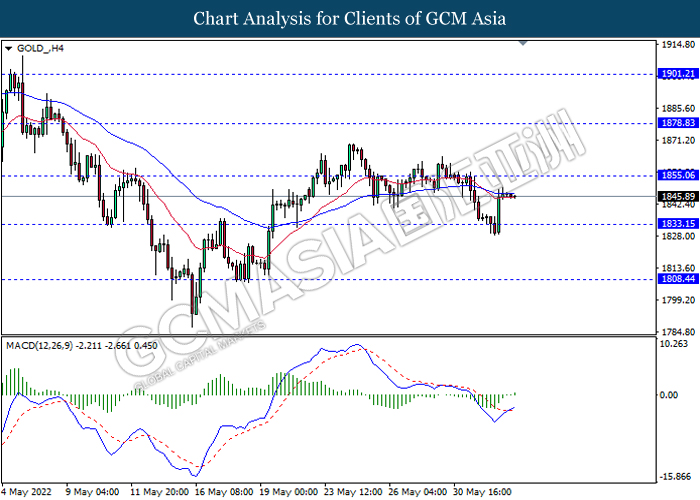Click the current price 1845.89 label
The height and width of the screenshot is (500, 700).
click(678, 196)
